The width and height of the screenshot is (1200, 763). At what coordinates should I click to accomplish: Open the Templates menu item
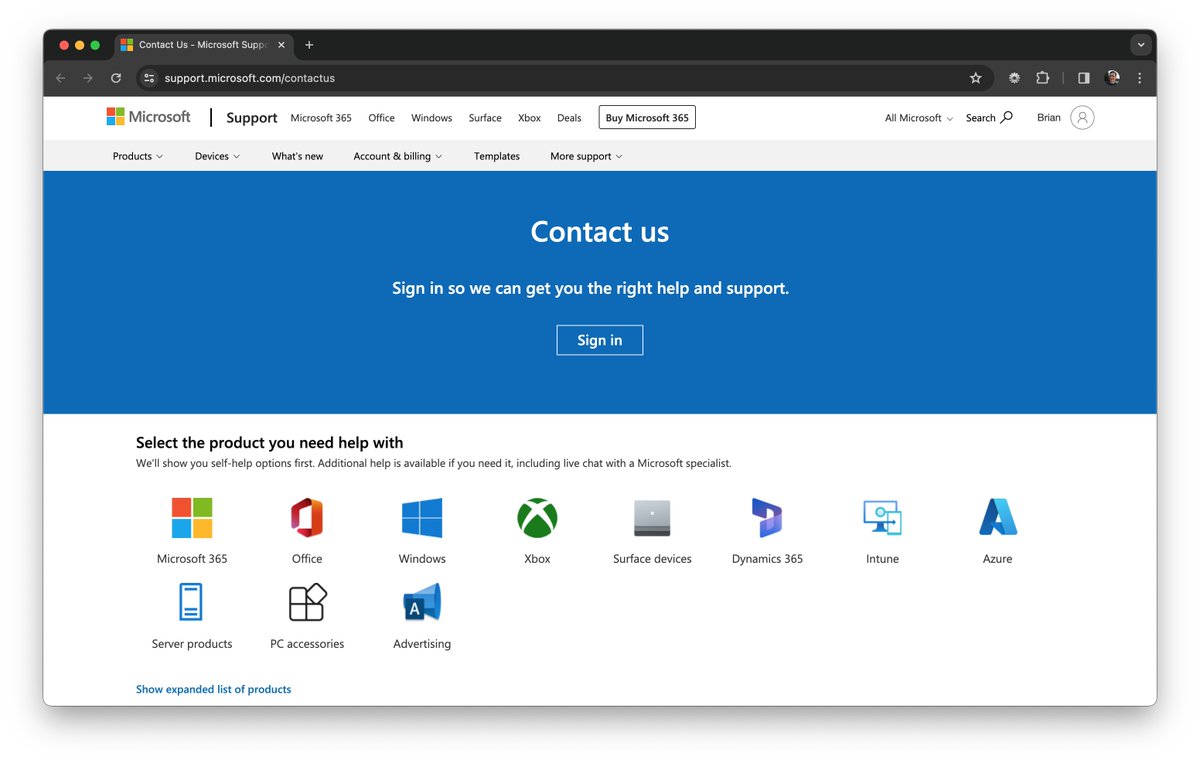pos(497,156)
